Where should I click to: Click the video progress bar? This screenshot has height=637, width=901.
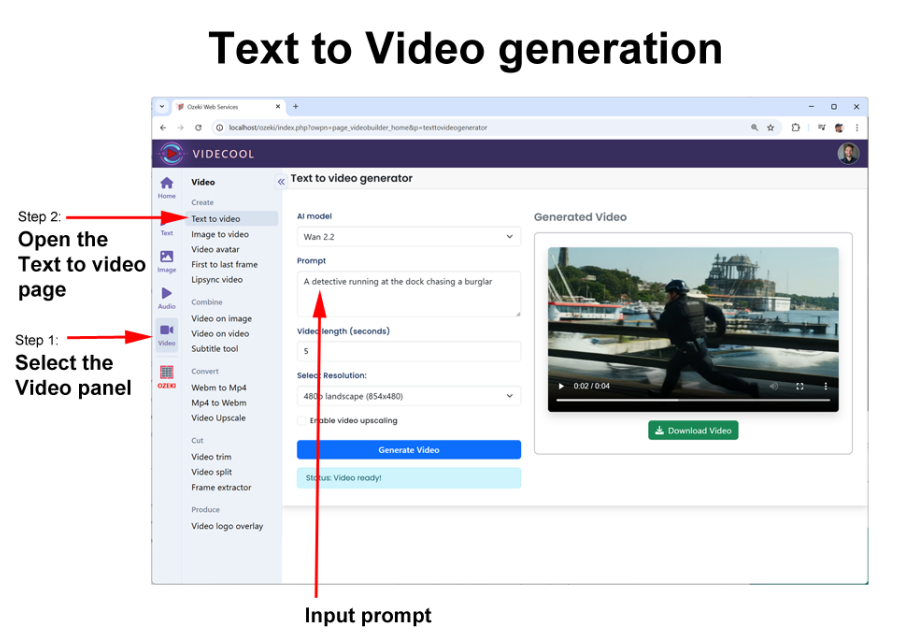(693, 400)
